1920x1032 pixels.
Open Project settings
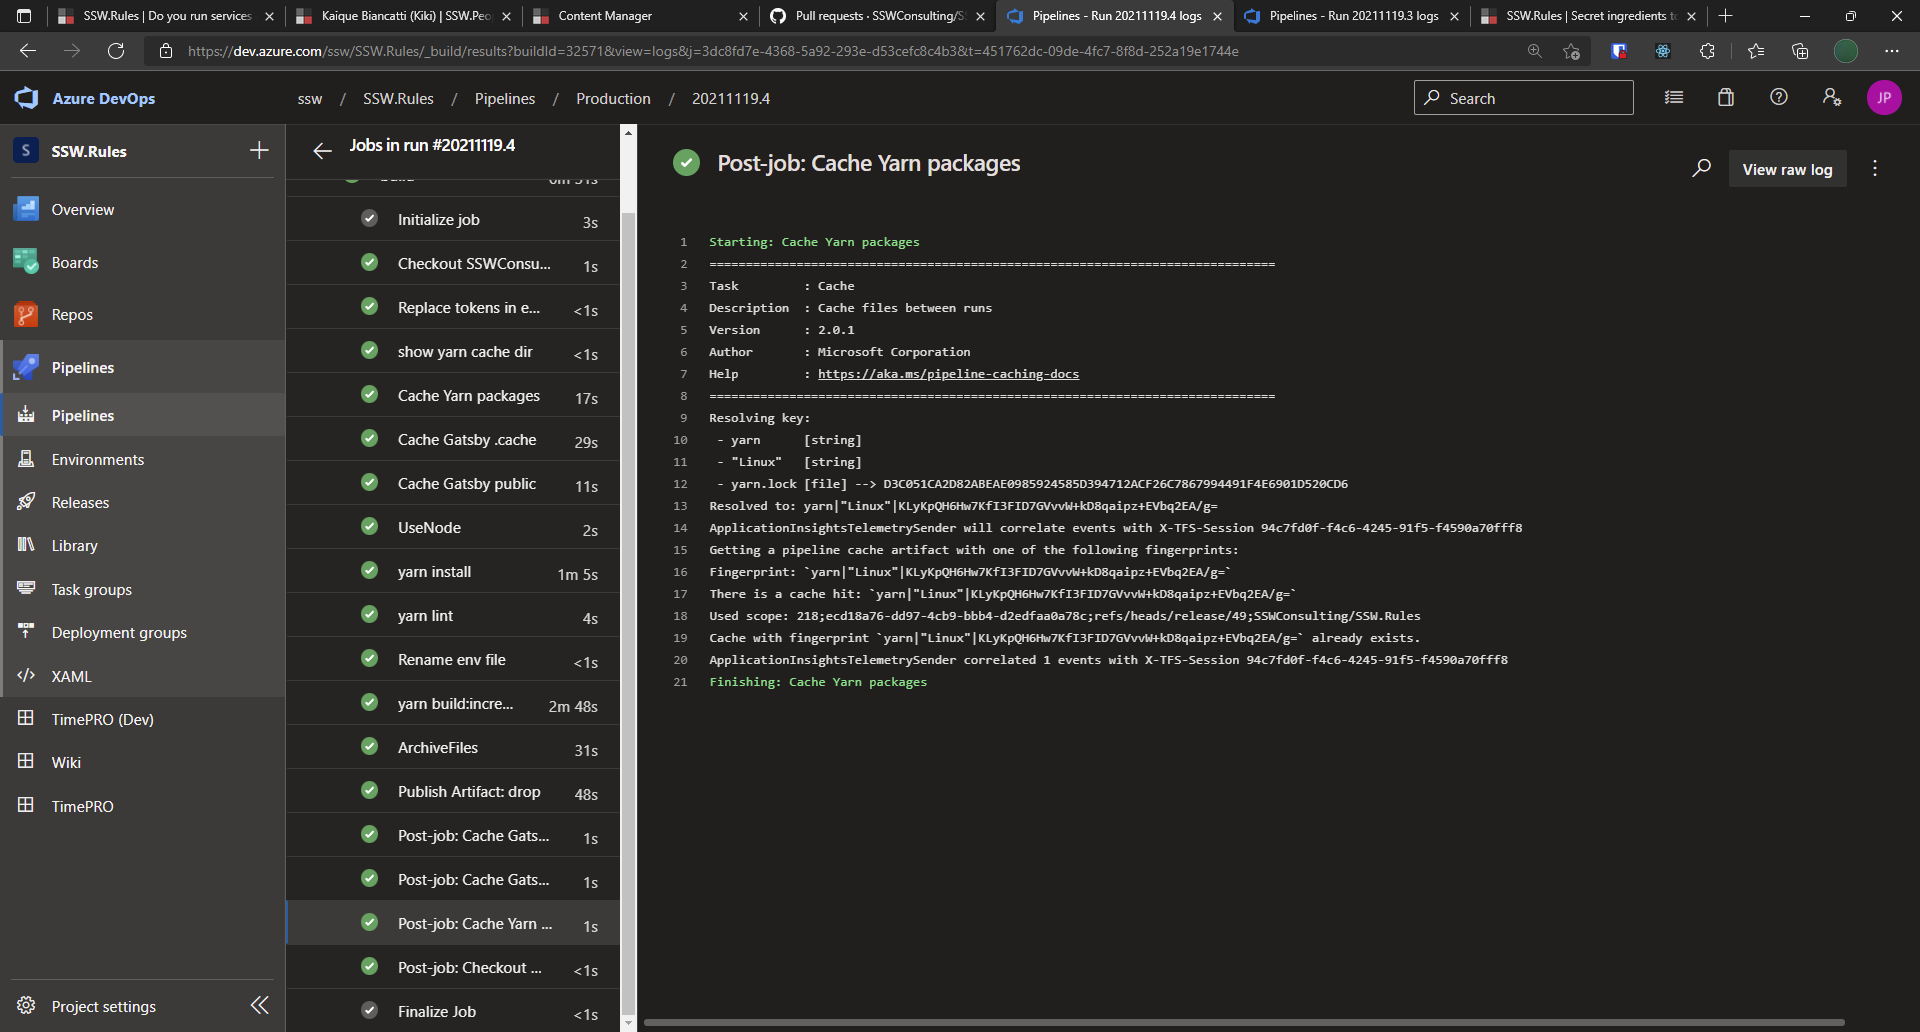104,1006
